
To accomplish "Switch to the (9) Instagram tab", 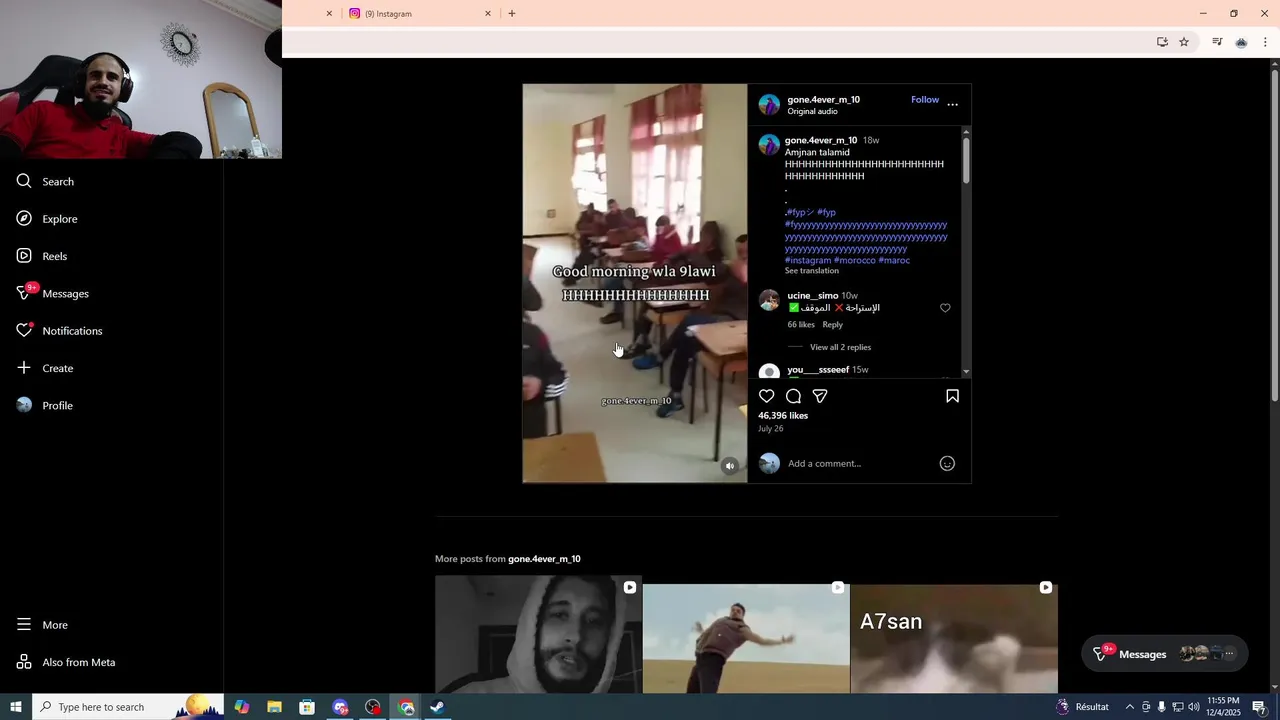I will tap(420, 14).
